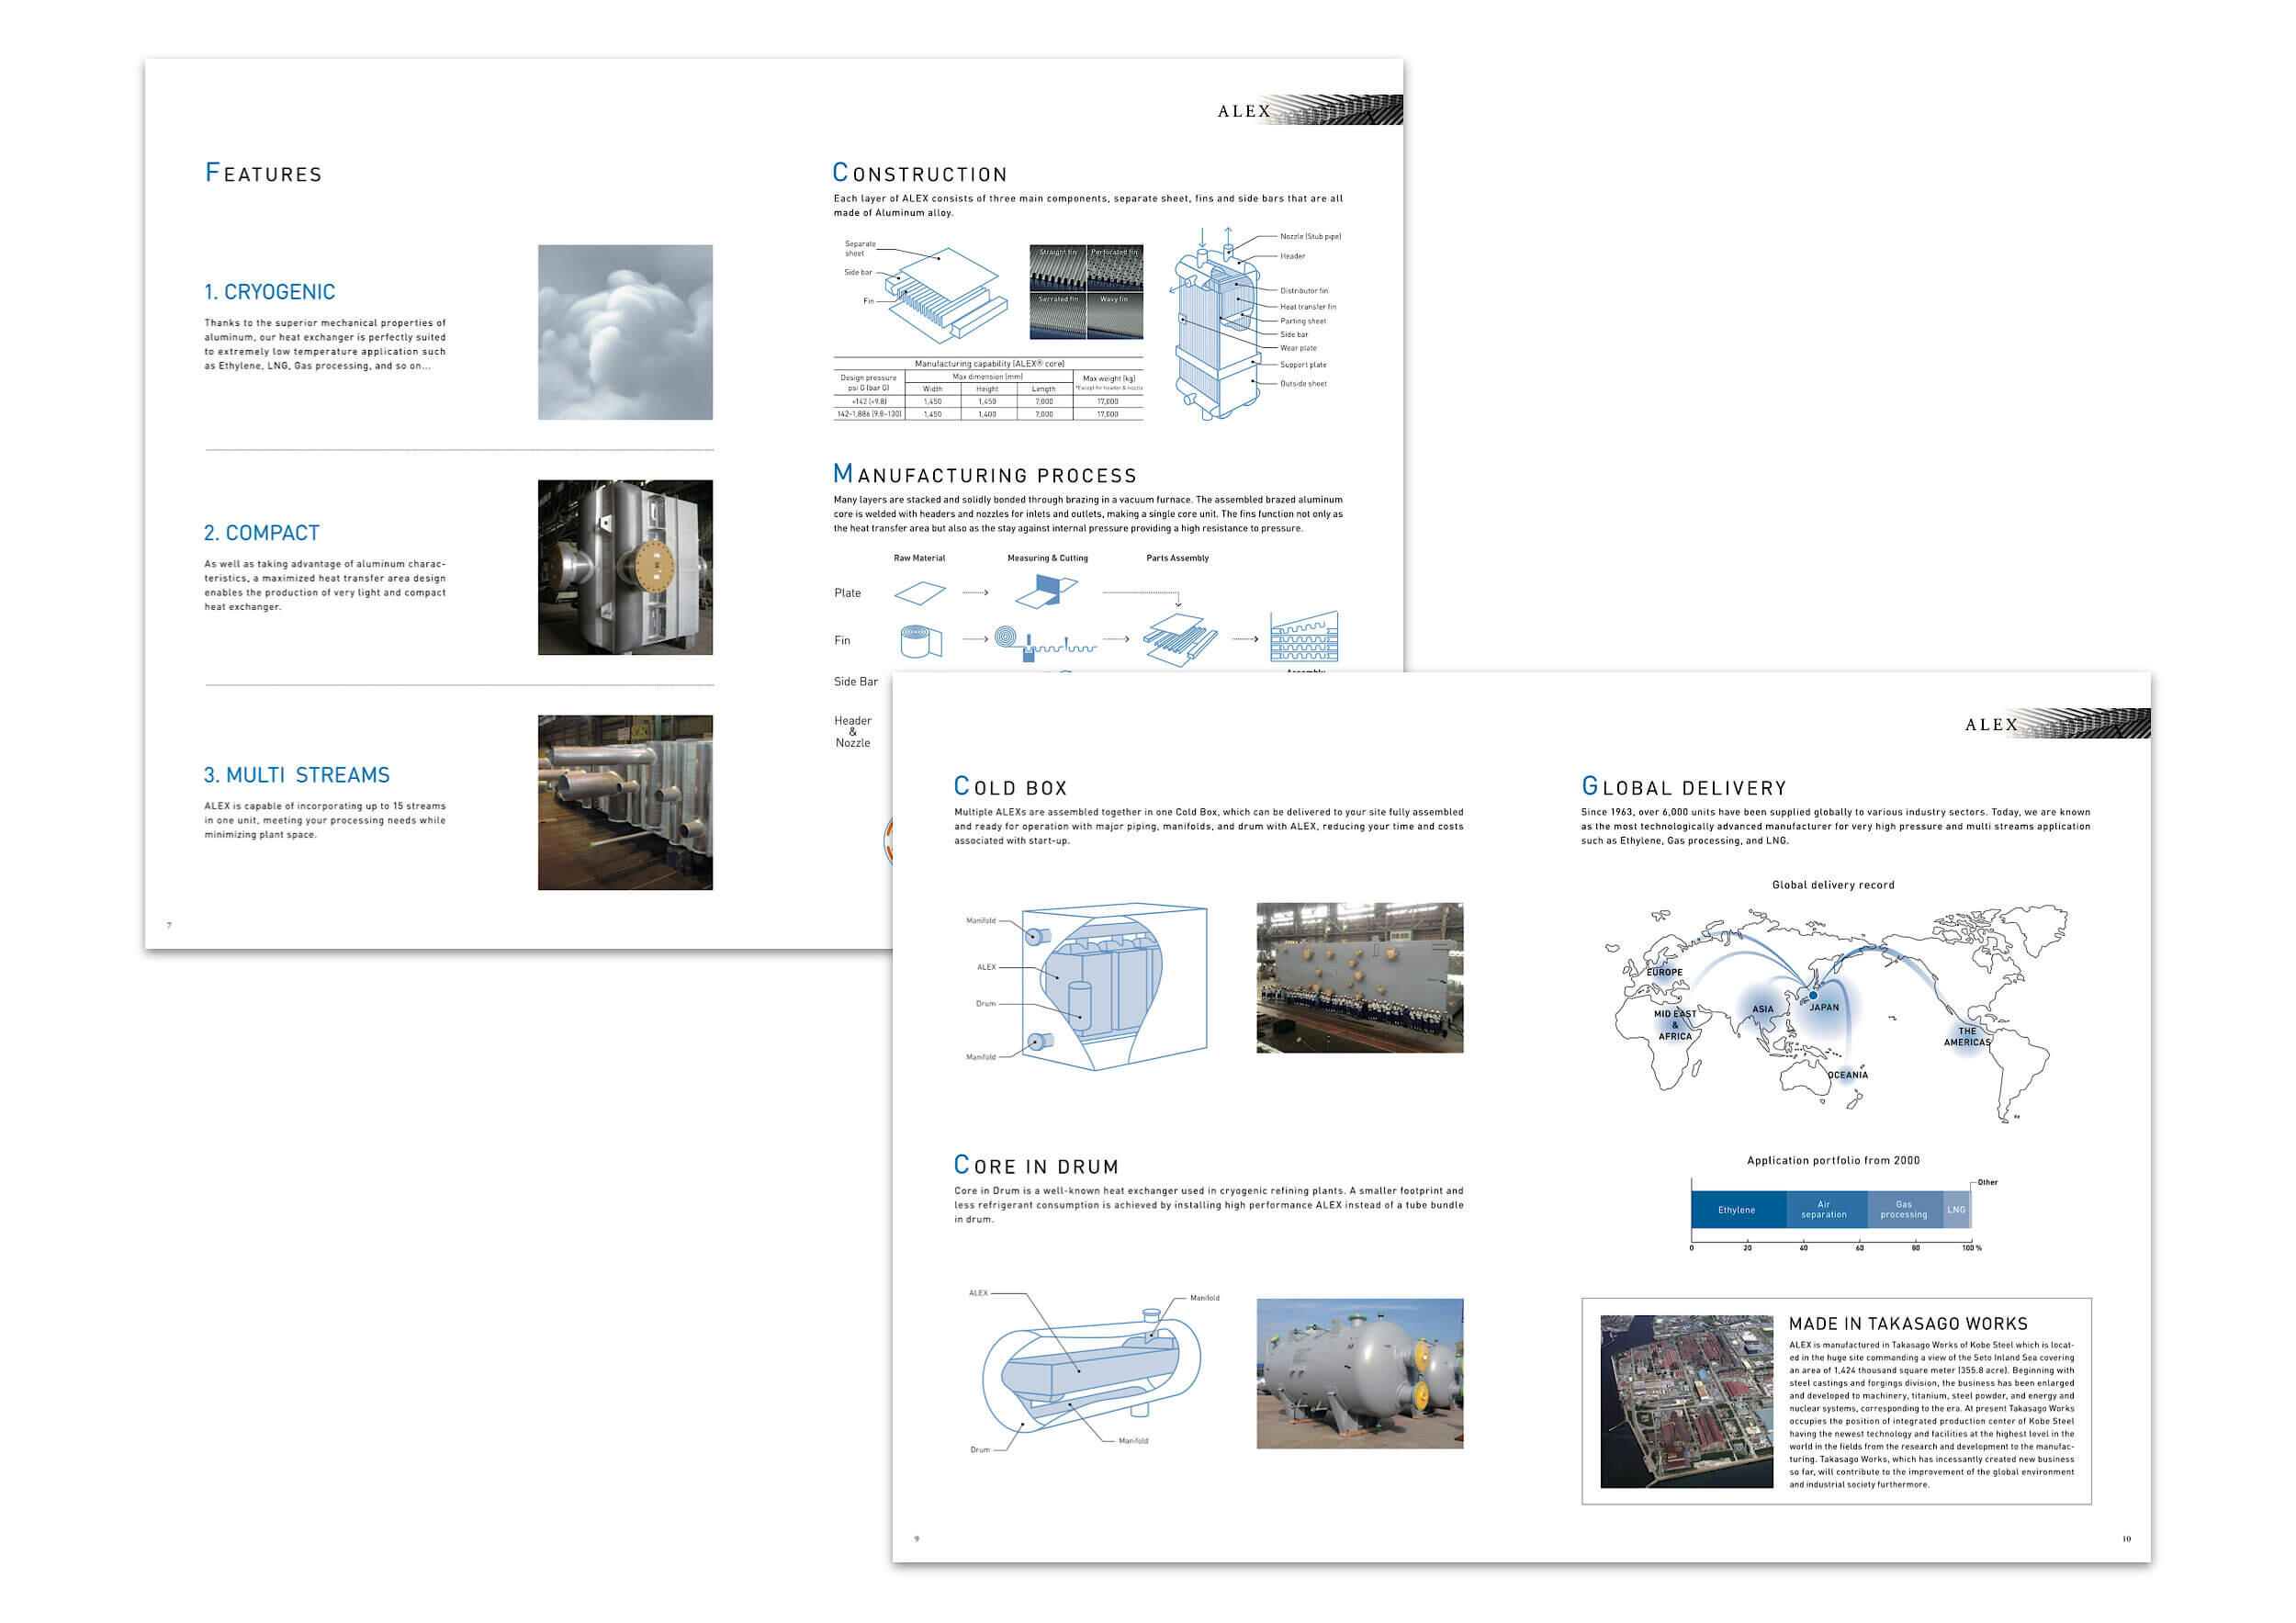Click the plate measuring and cutting icon
The image size is (2296, 1623).
(x=1046, y=591)
